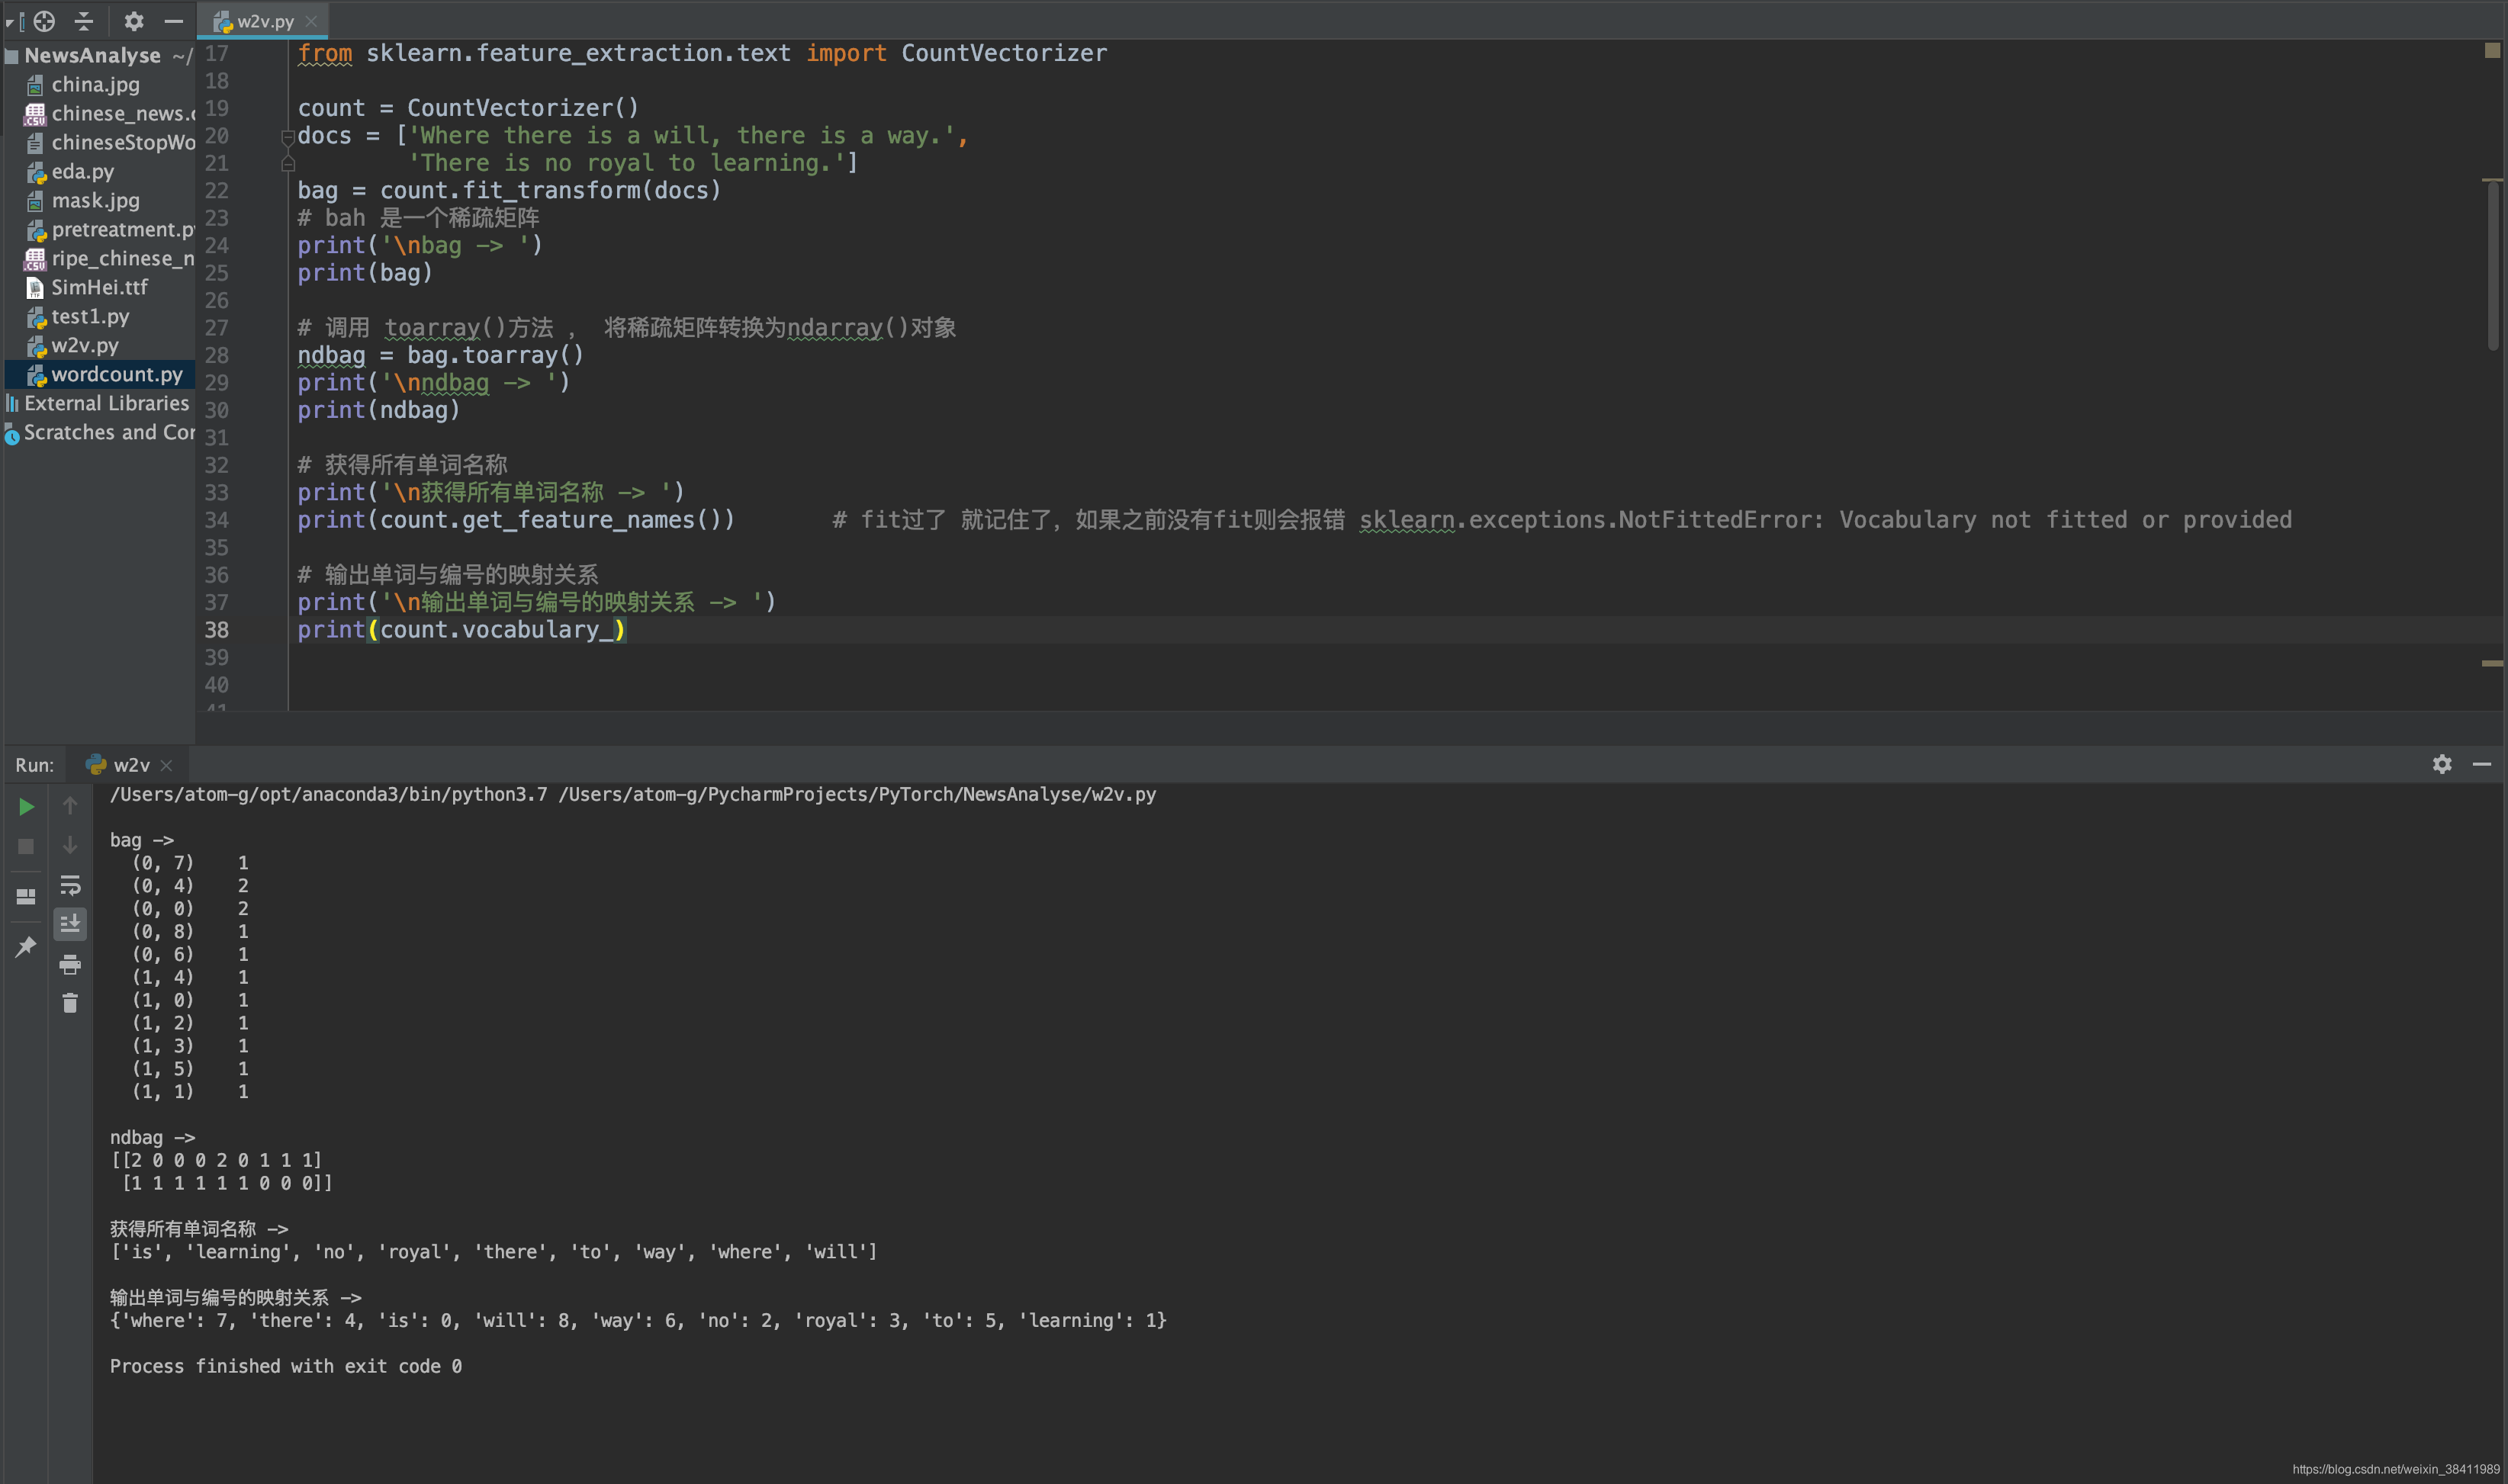Close the w2v.py editor tab
The height and width of the screenshot is (1484, 2508).
pos(311,21)
